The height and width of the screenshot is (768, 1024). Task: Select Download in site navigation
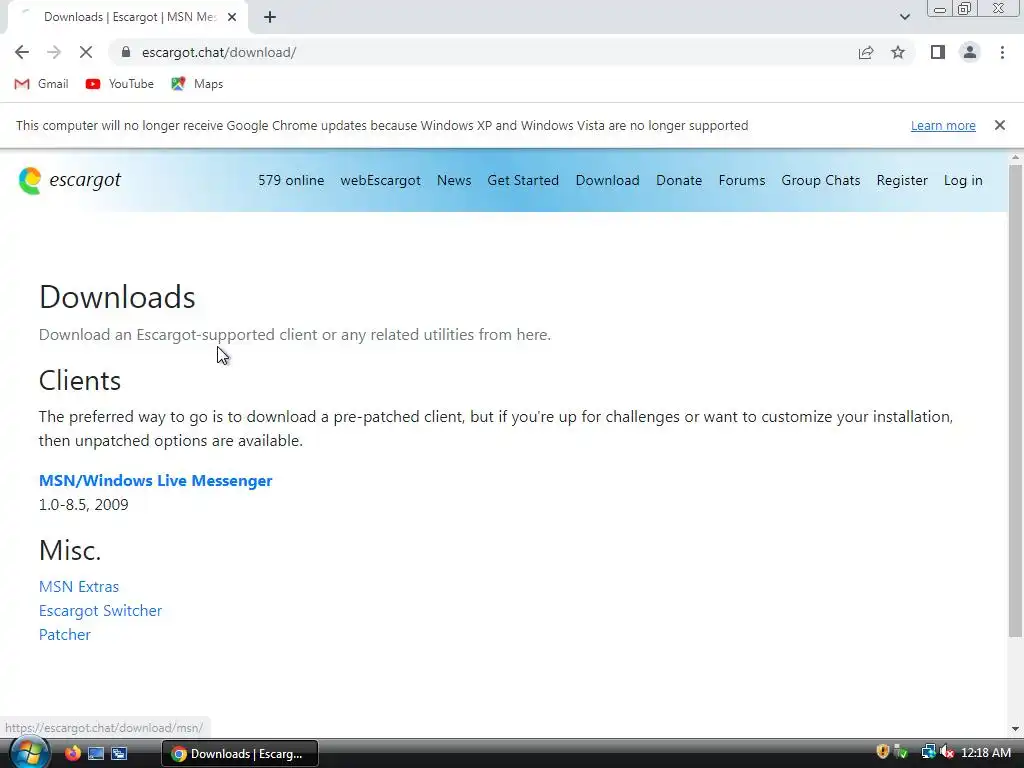coord(607,180)
